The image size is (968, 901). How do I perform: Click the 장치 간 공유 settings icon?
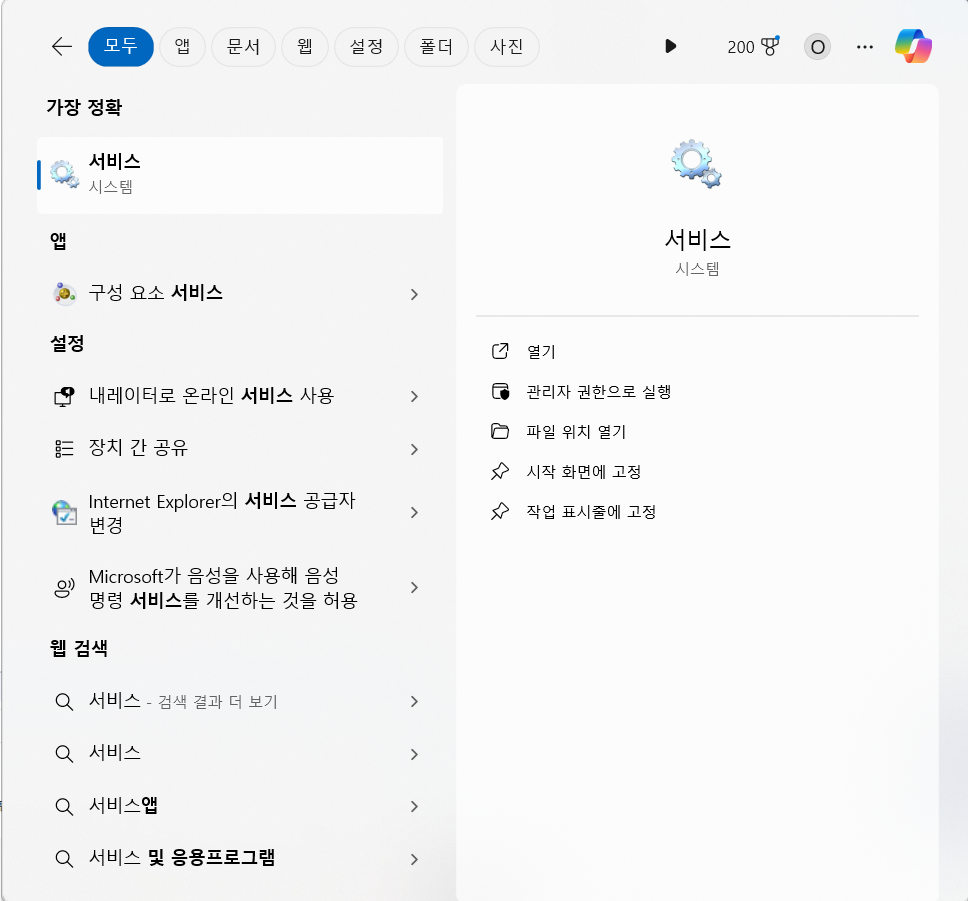(63, 449)
